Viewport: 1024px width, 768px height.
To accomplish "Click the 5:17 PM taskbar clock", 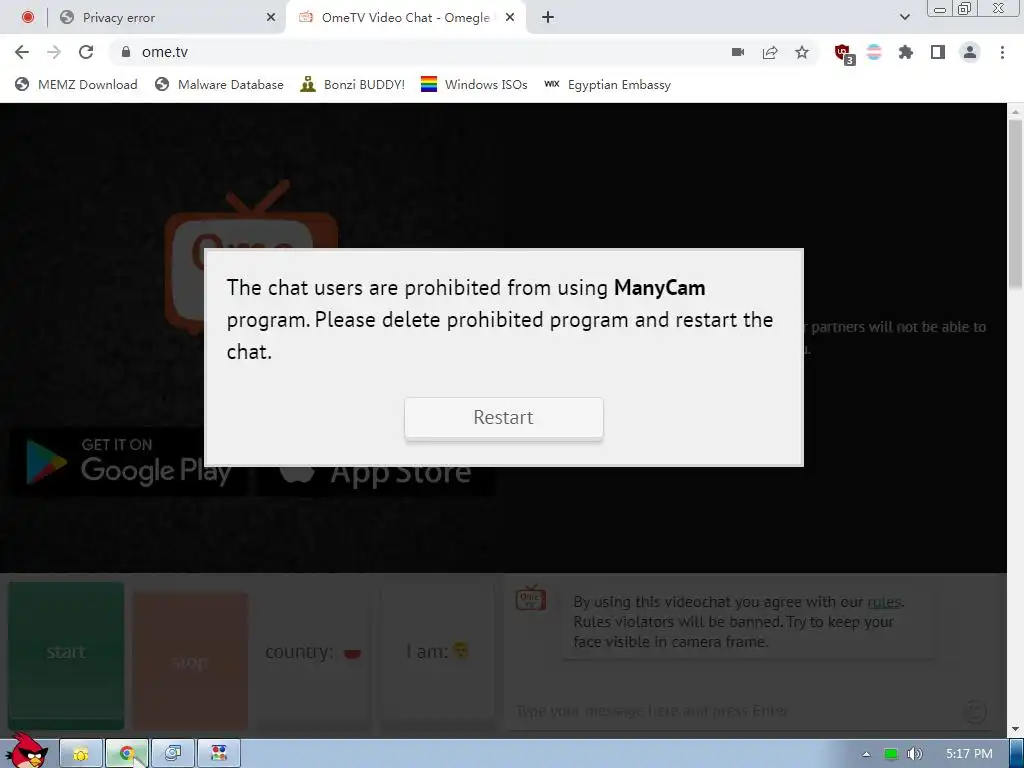I will pos(969,754).
